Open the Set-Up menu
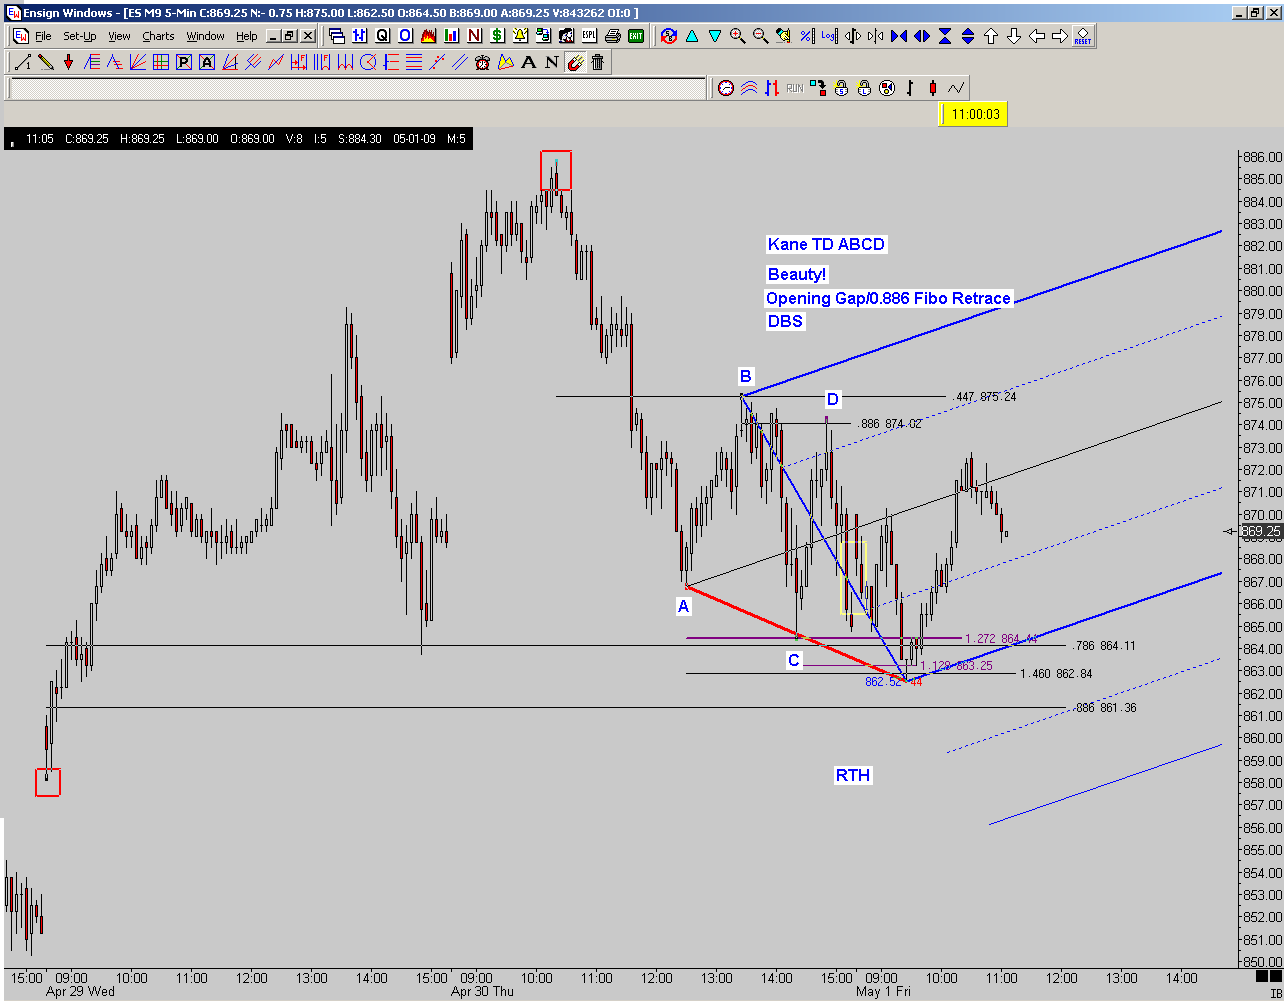This screenshot has width=1288, height=1002. click(x=79, y=36)
